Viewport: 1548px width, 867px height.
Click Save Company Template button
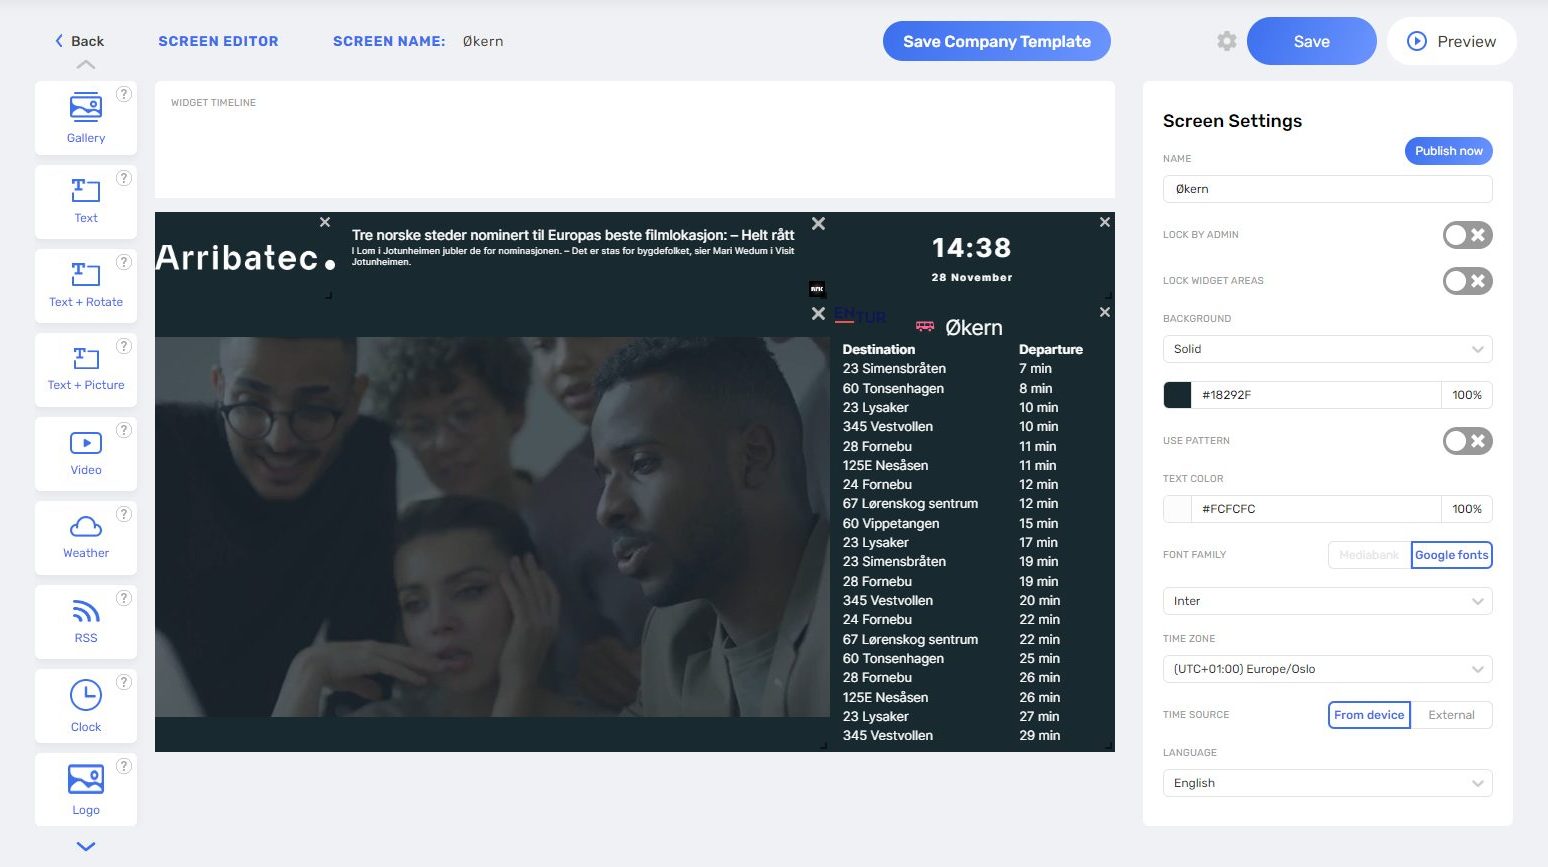click(x=997, y=41)
